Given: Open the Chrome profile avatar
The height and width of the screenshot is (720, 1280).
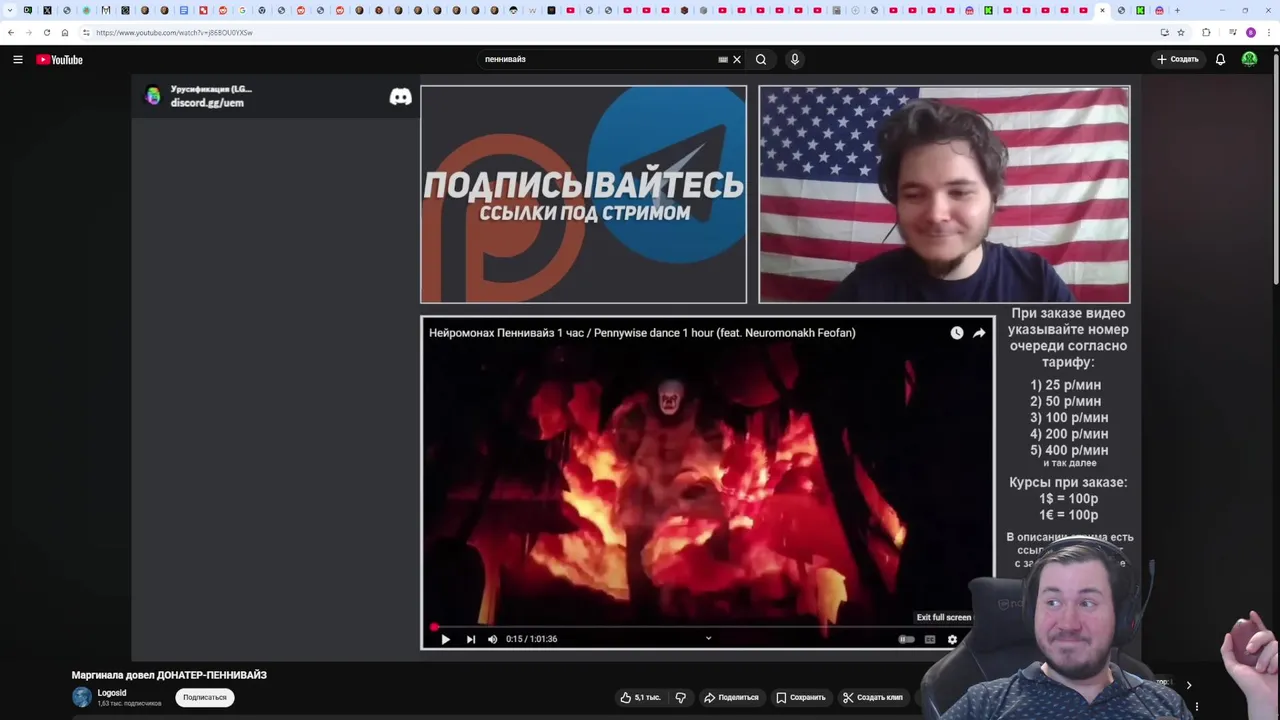Looking at the screenshot, I should click(1250, 32).
